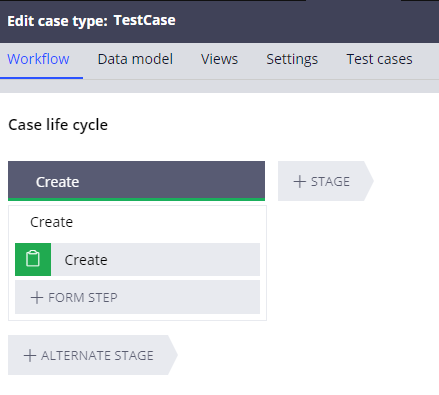Add an alternate stage
This screenshot has width=439, height=395.
tap(92, 355)
